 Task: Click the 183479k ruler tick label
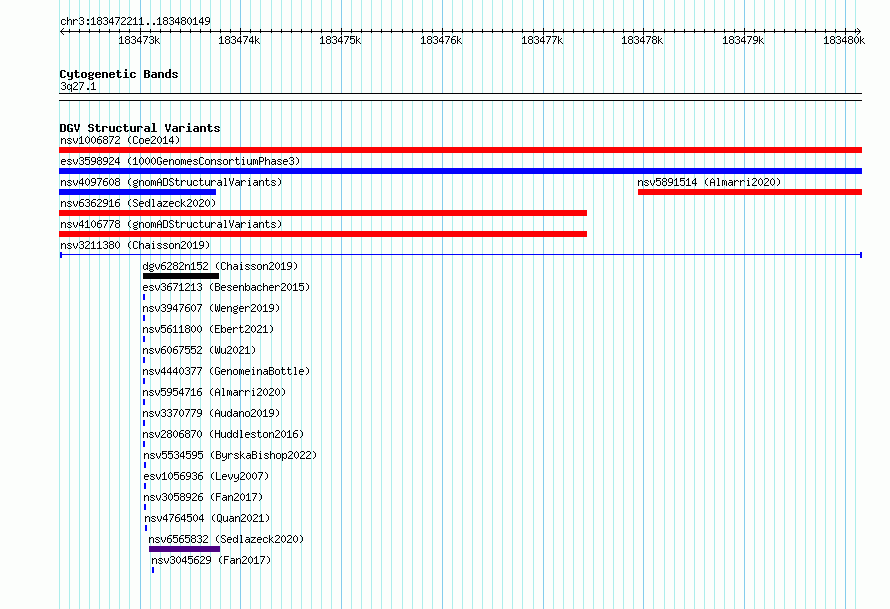pos(743,40)
